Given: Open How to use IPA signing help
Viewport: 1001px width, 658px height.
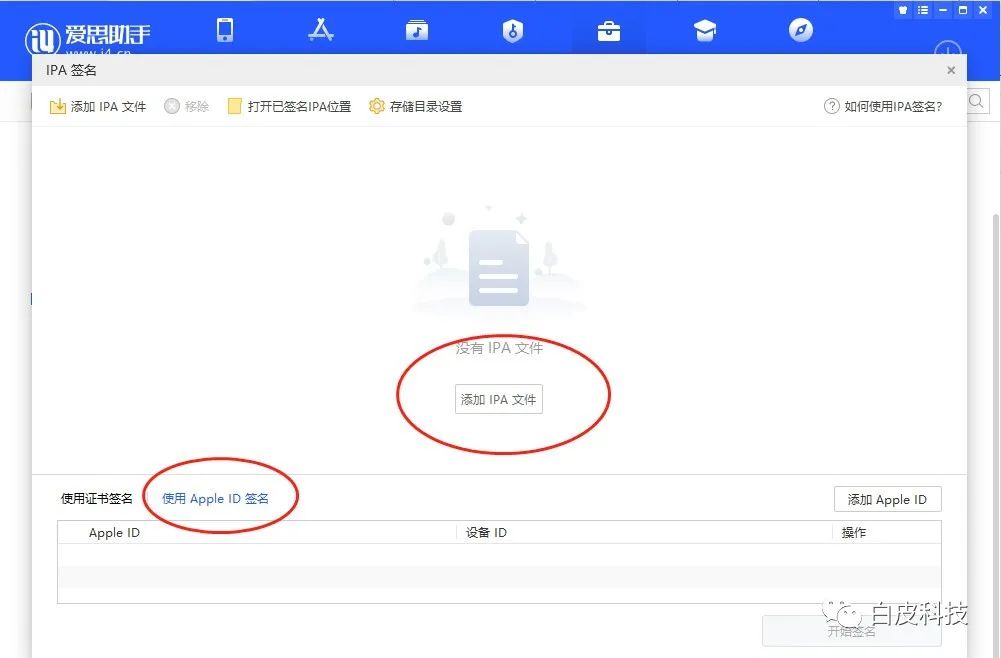Looking at the screenshot, I should [x=883, y=107].
